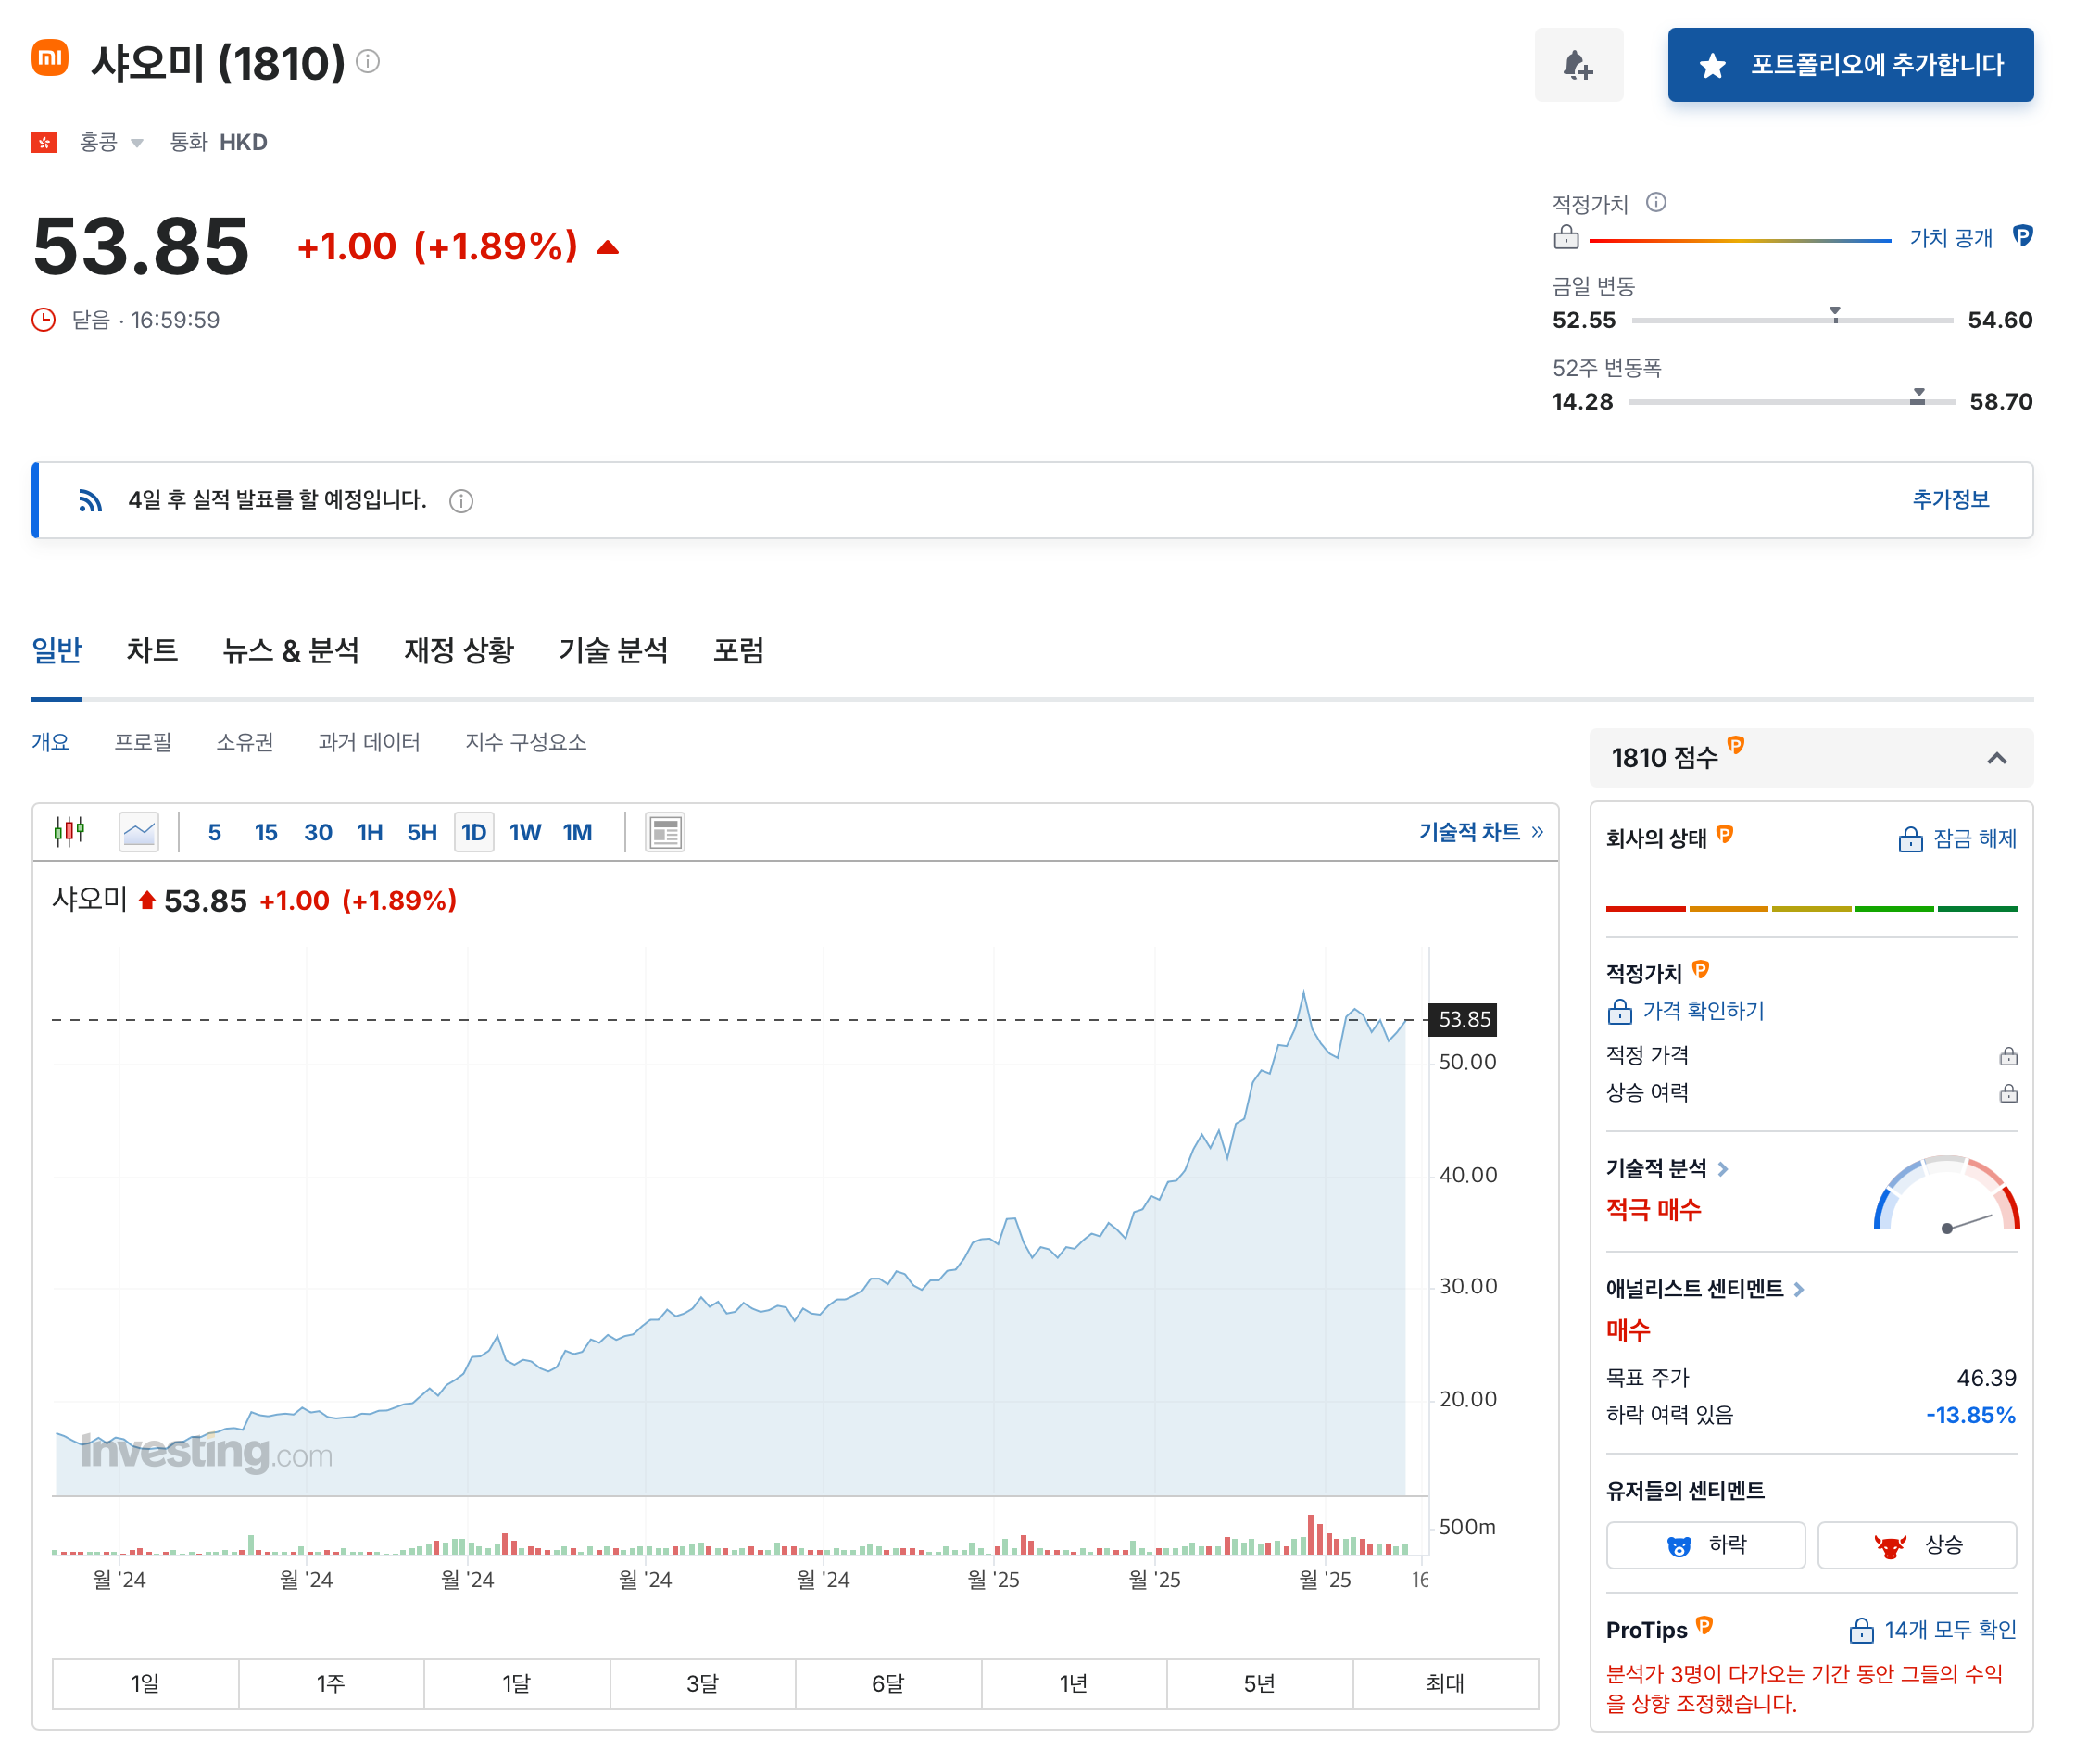Click 추가정보 link in earnings banner
This screenshot has height=1764, width=2075.
coord(1950,499)
